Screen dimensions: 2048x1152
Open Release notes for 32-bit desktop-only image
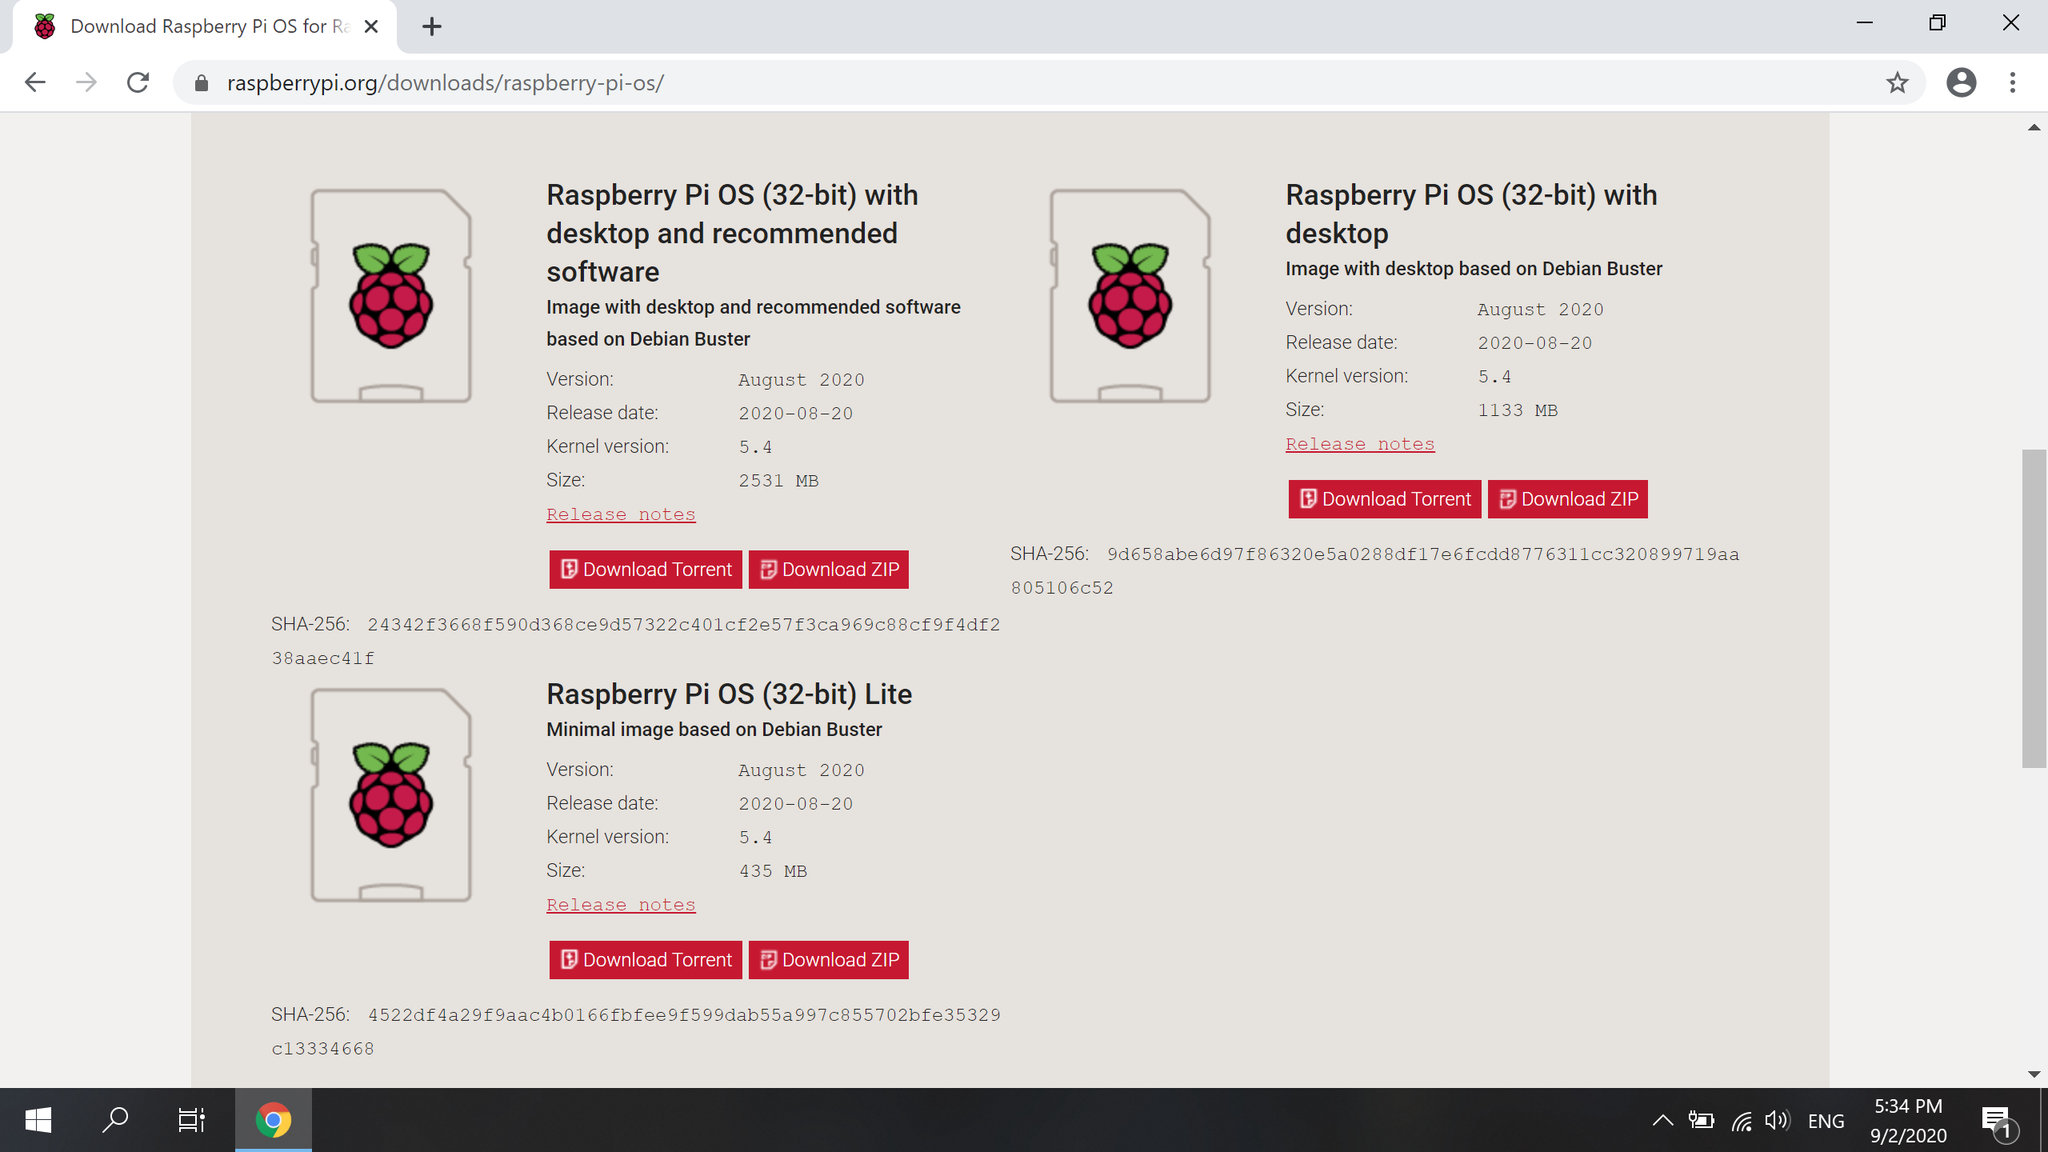(x=1359, y=444)
